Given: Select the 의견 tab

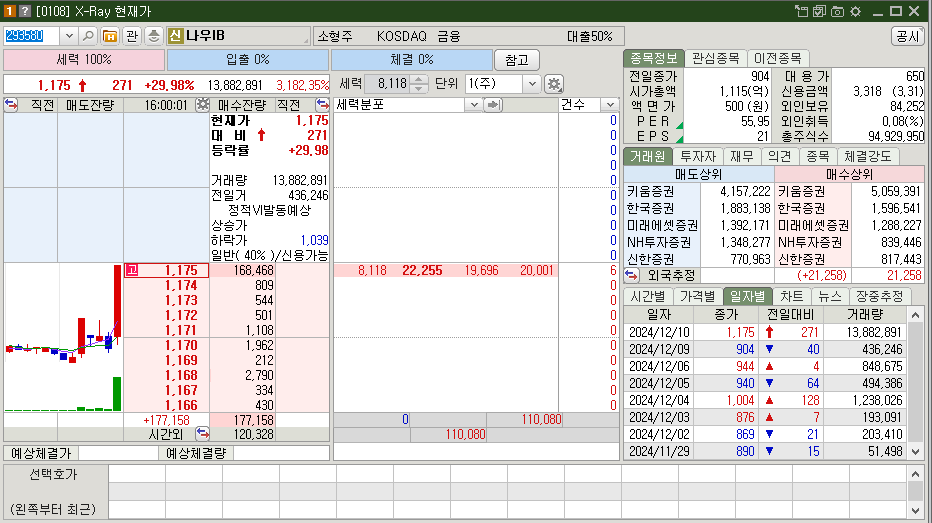Looking at the screenshot, I should coord(779,156).
